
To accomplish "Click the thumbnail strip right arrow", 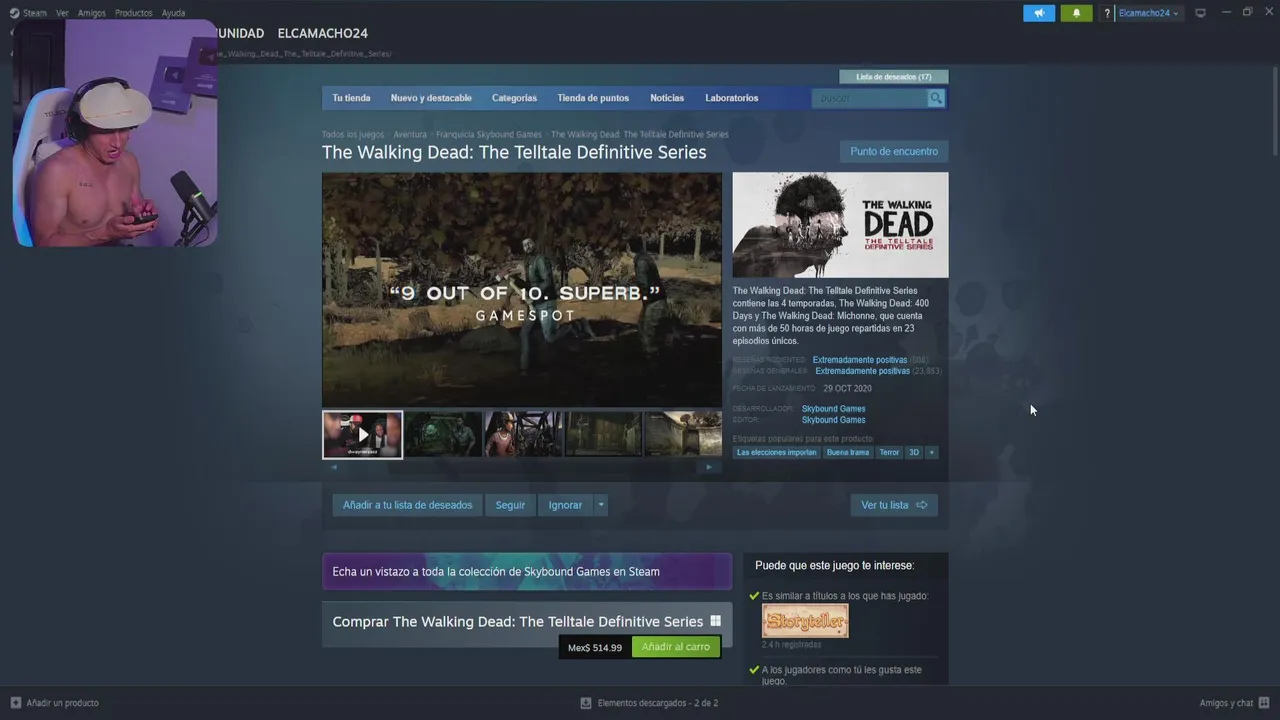I will coord(709,467).
